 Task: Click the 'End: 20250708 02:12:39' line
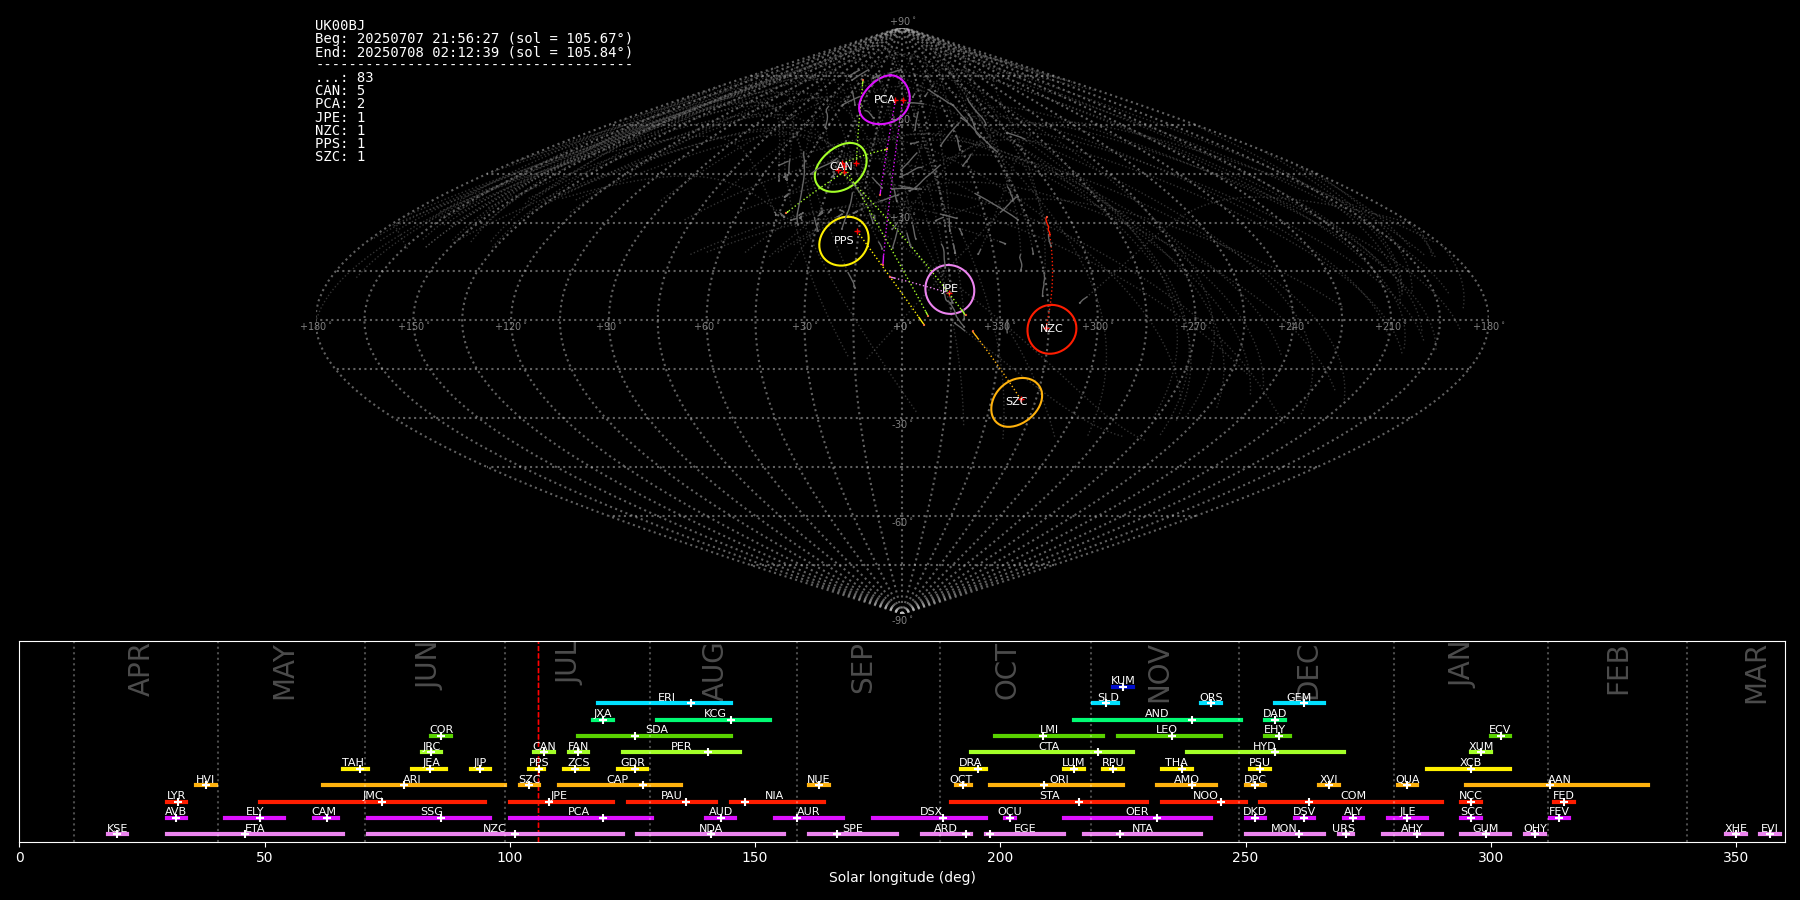(x=474, y=52)
